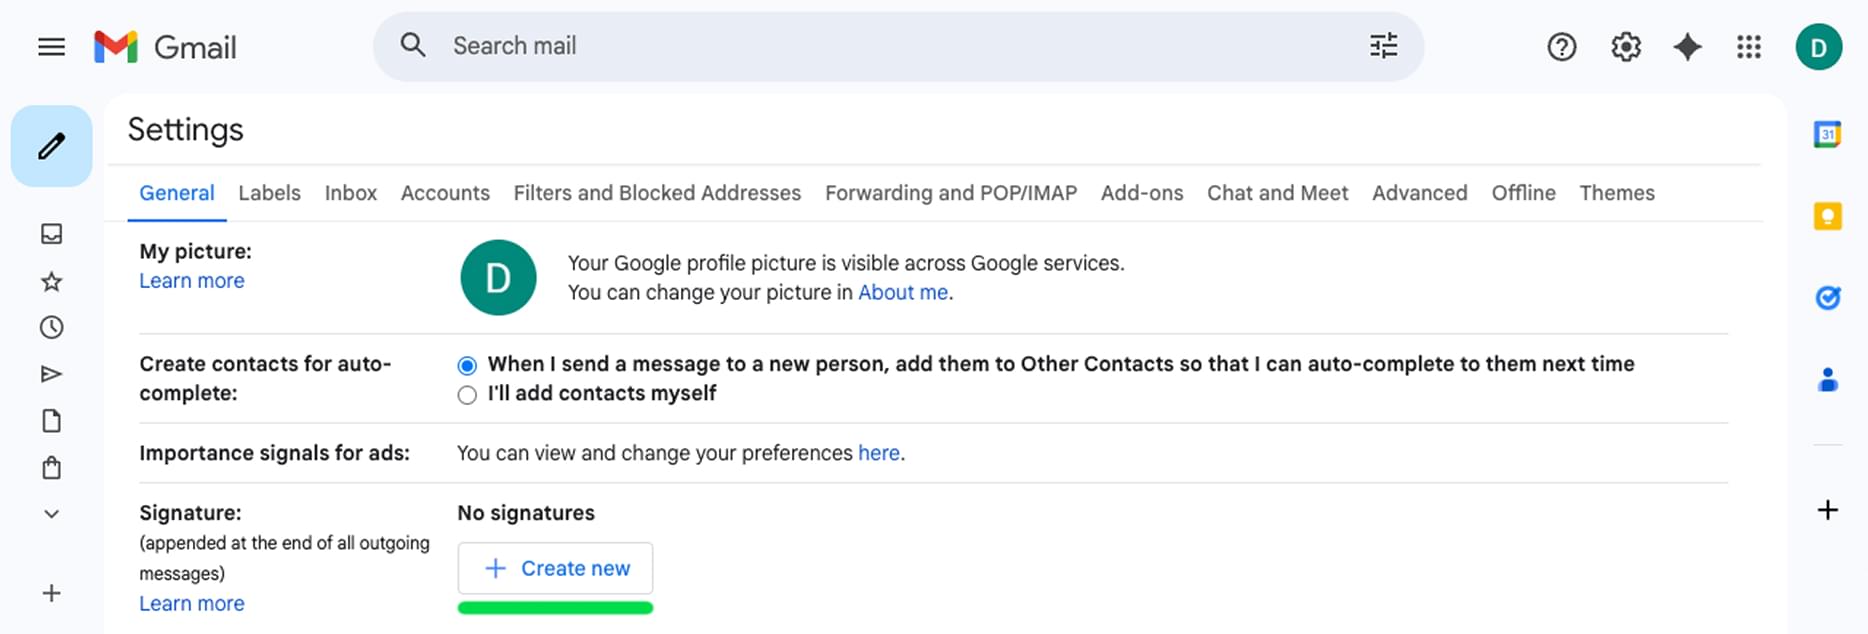1868x634 pixels.
Task: Open the account avatar menu
Action: [1819, 47]
